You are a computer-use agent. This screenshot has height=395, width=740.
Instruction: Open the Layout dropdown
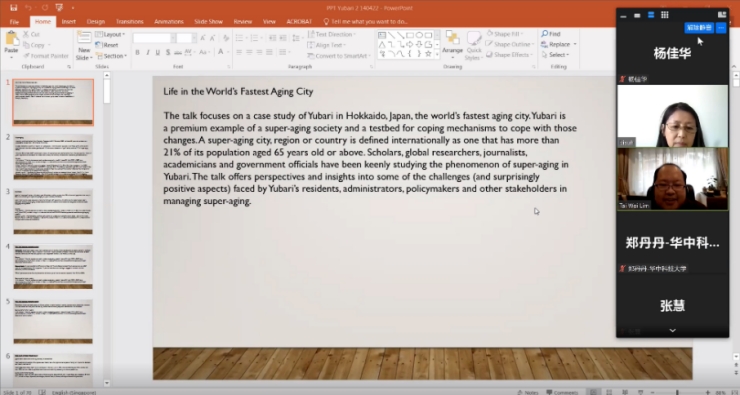click(110, 34)
